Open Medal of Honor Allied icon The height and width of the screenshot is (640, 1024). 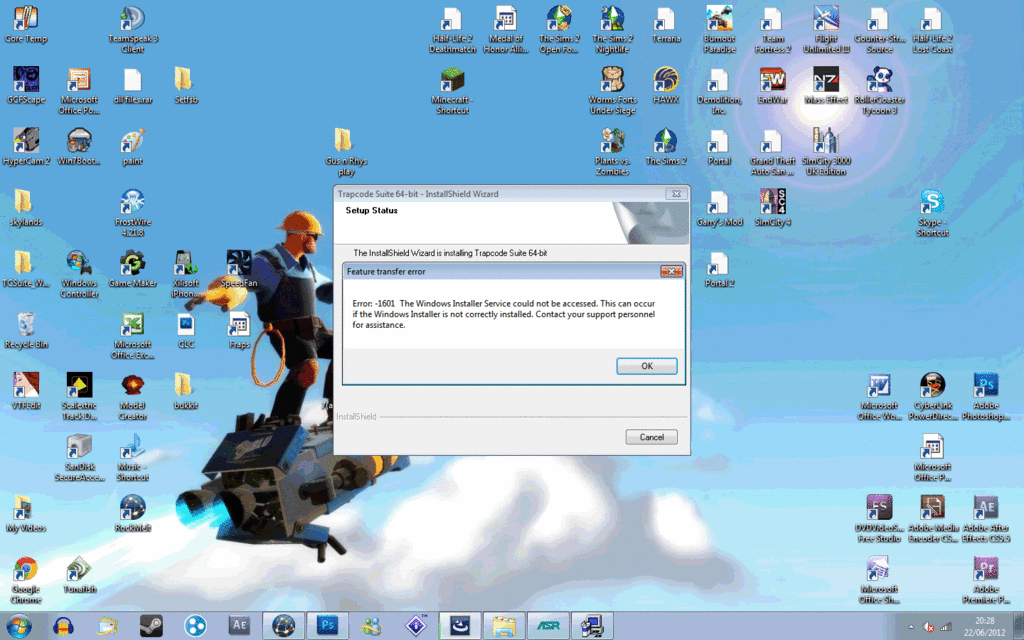(x=505, y=29)
